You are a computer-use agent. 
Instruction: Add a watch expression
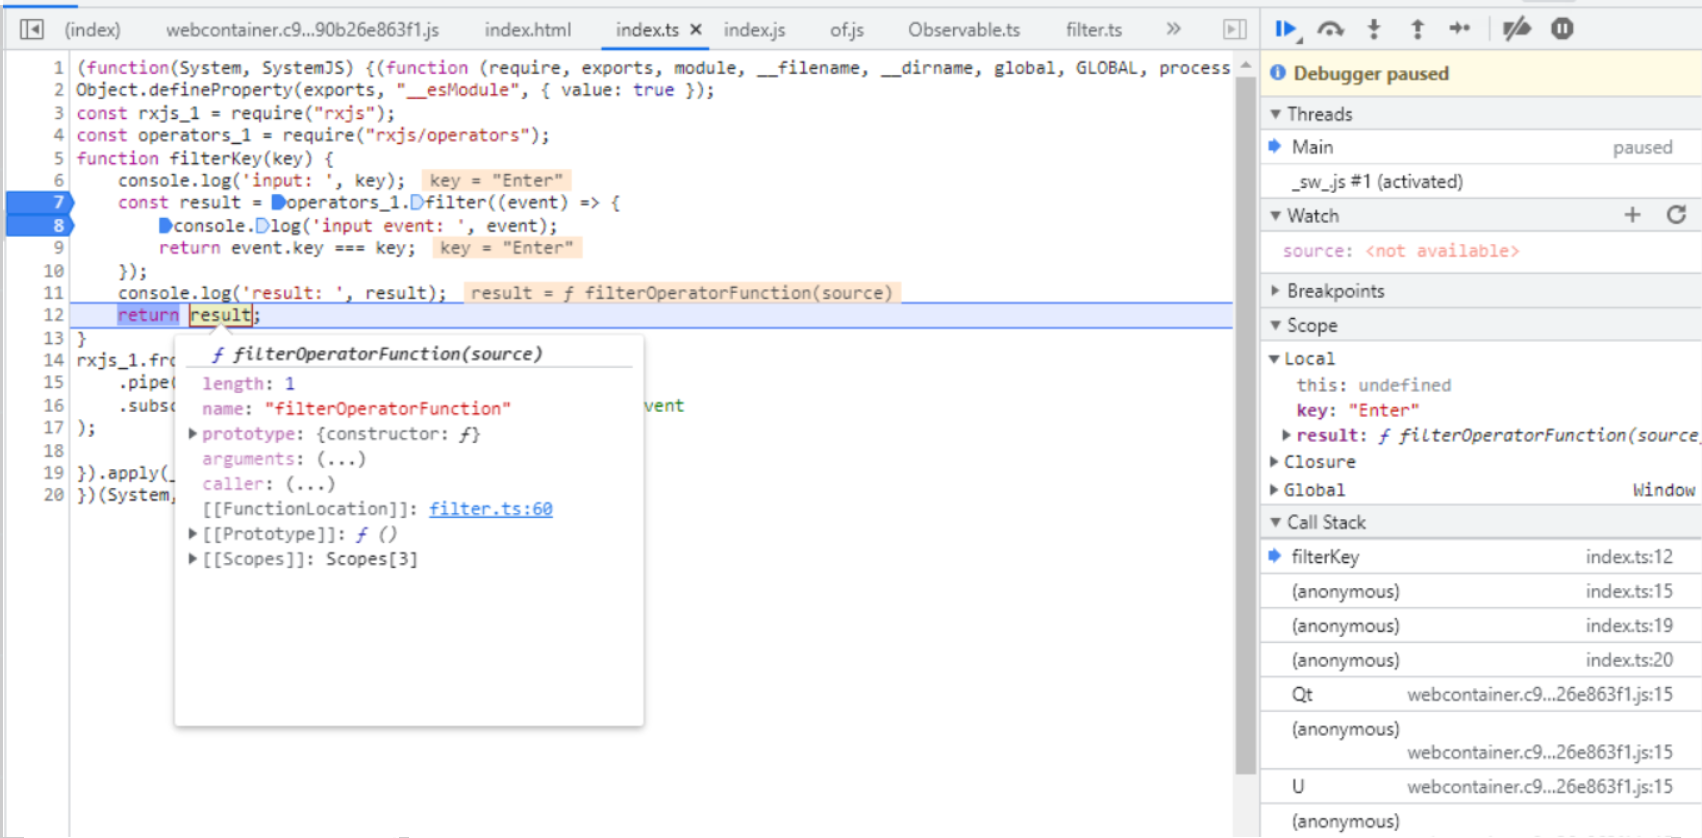click(1632, 215)
